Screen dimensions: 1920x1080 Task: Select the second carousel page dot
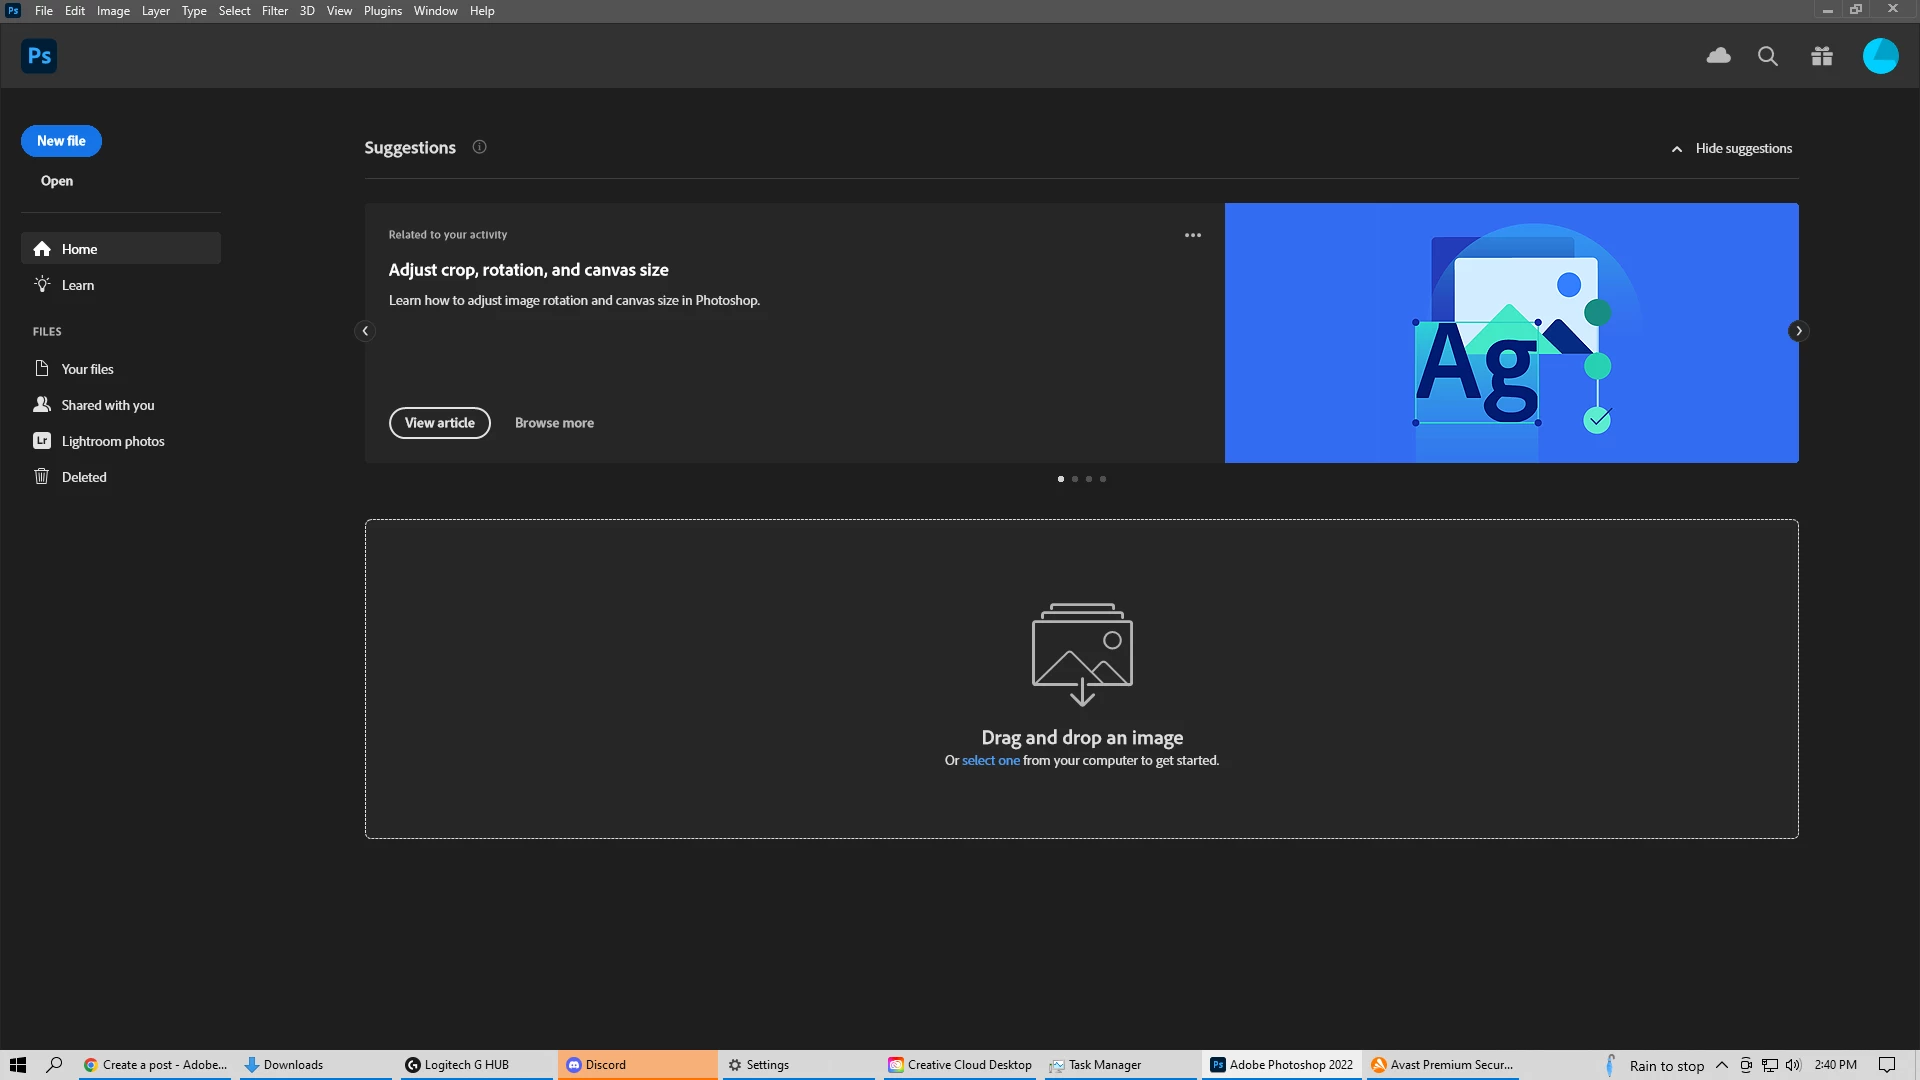(x=1075, y=479)
